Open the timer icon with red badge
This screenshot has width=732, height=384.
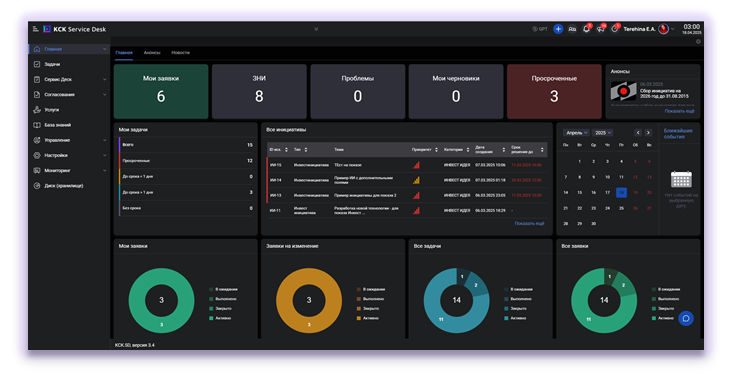coord(615,29)
